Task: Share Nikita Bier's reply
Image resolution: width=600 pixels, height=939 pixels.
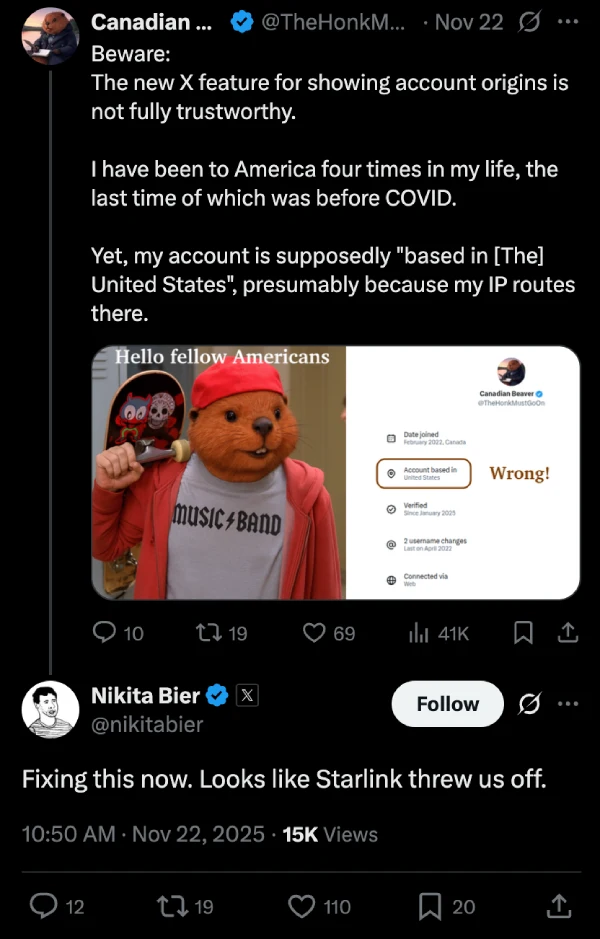Action: 559,906
